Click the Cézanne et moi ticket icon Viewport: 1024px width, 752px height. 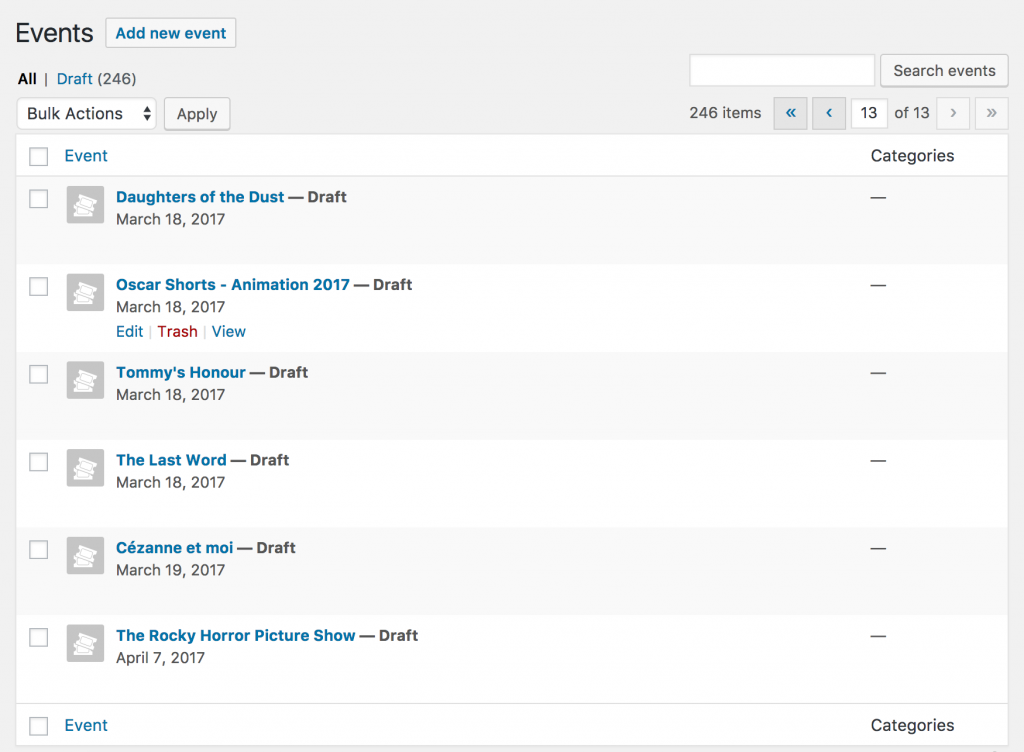(85, 556)
